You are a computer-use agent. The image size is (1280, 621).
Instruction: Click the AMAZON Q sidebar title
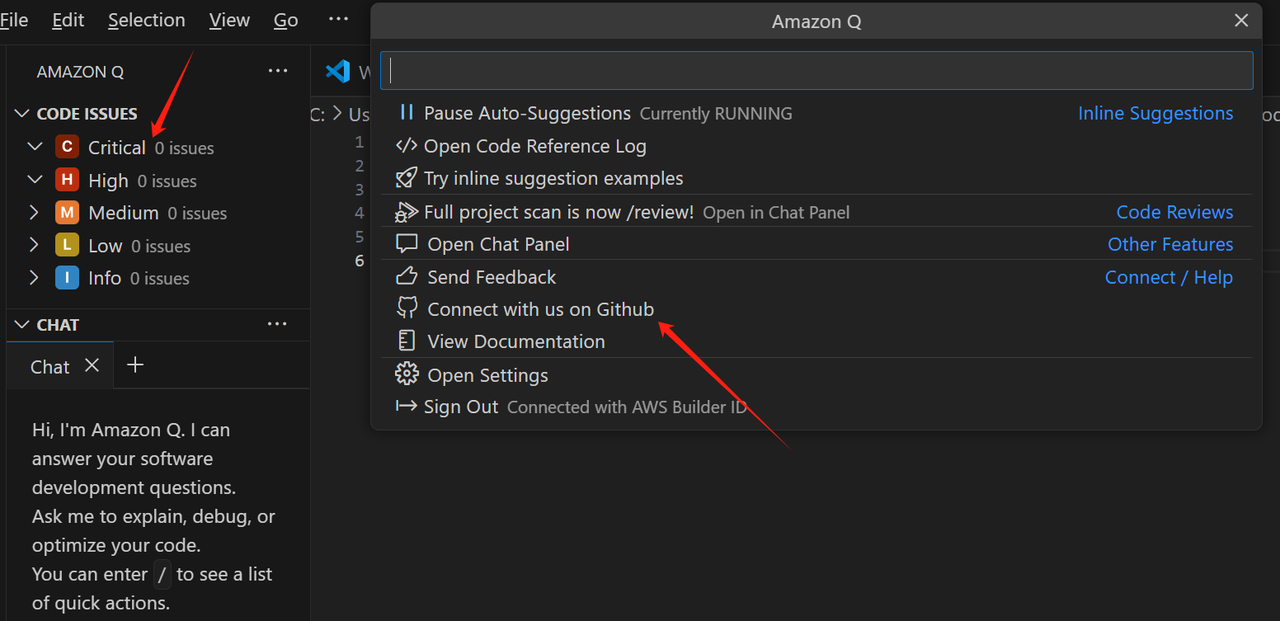click(x=80, y=72)
